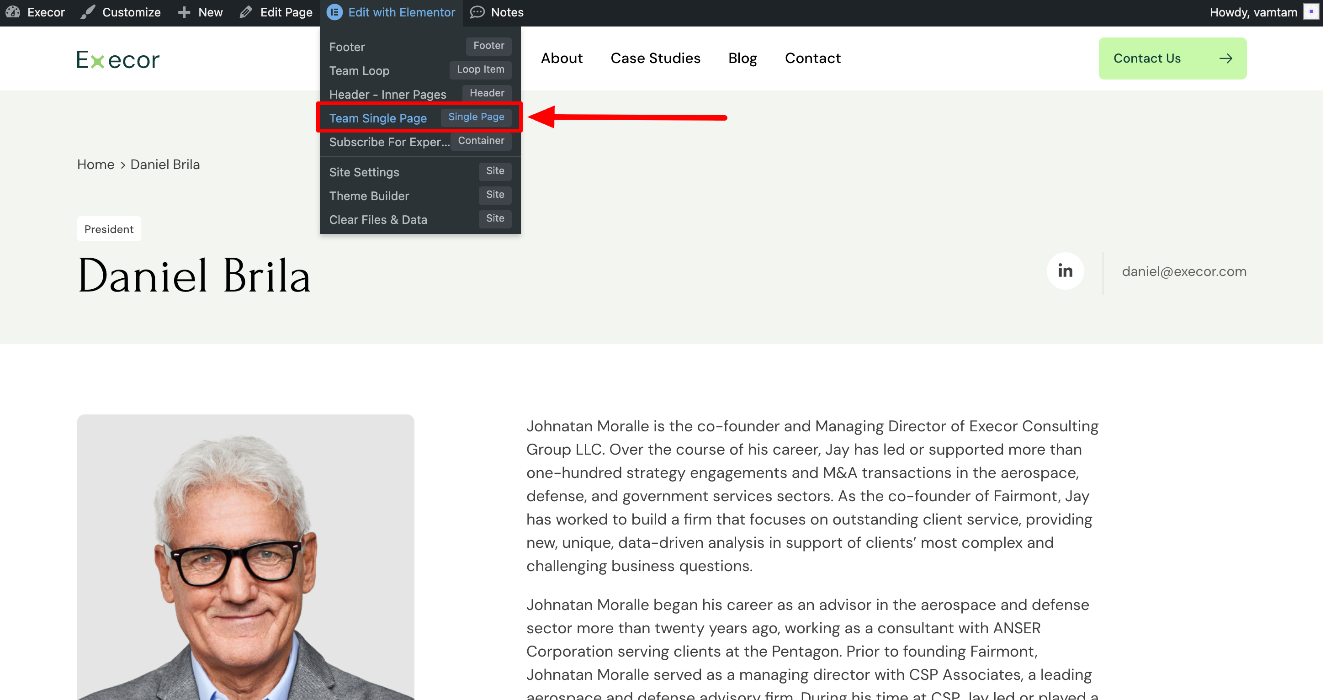Click the Home breadcrumb link
Image resolution: width=1323 pixels, height=700 pixels.
pyautogui.click(x=96, y=164)
